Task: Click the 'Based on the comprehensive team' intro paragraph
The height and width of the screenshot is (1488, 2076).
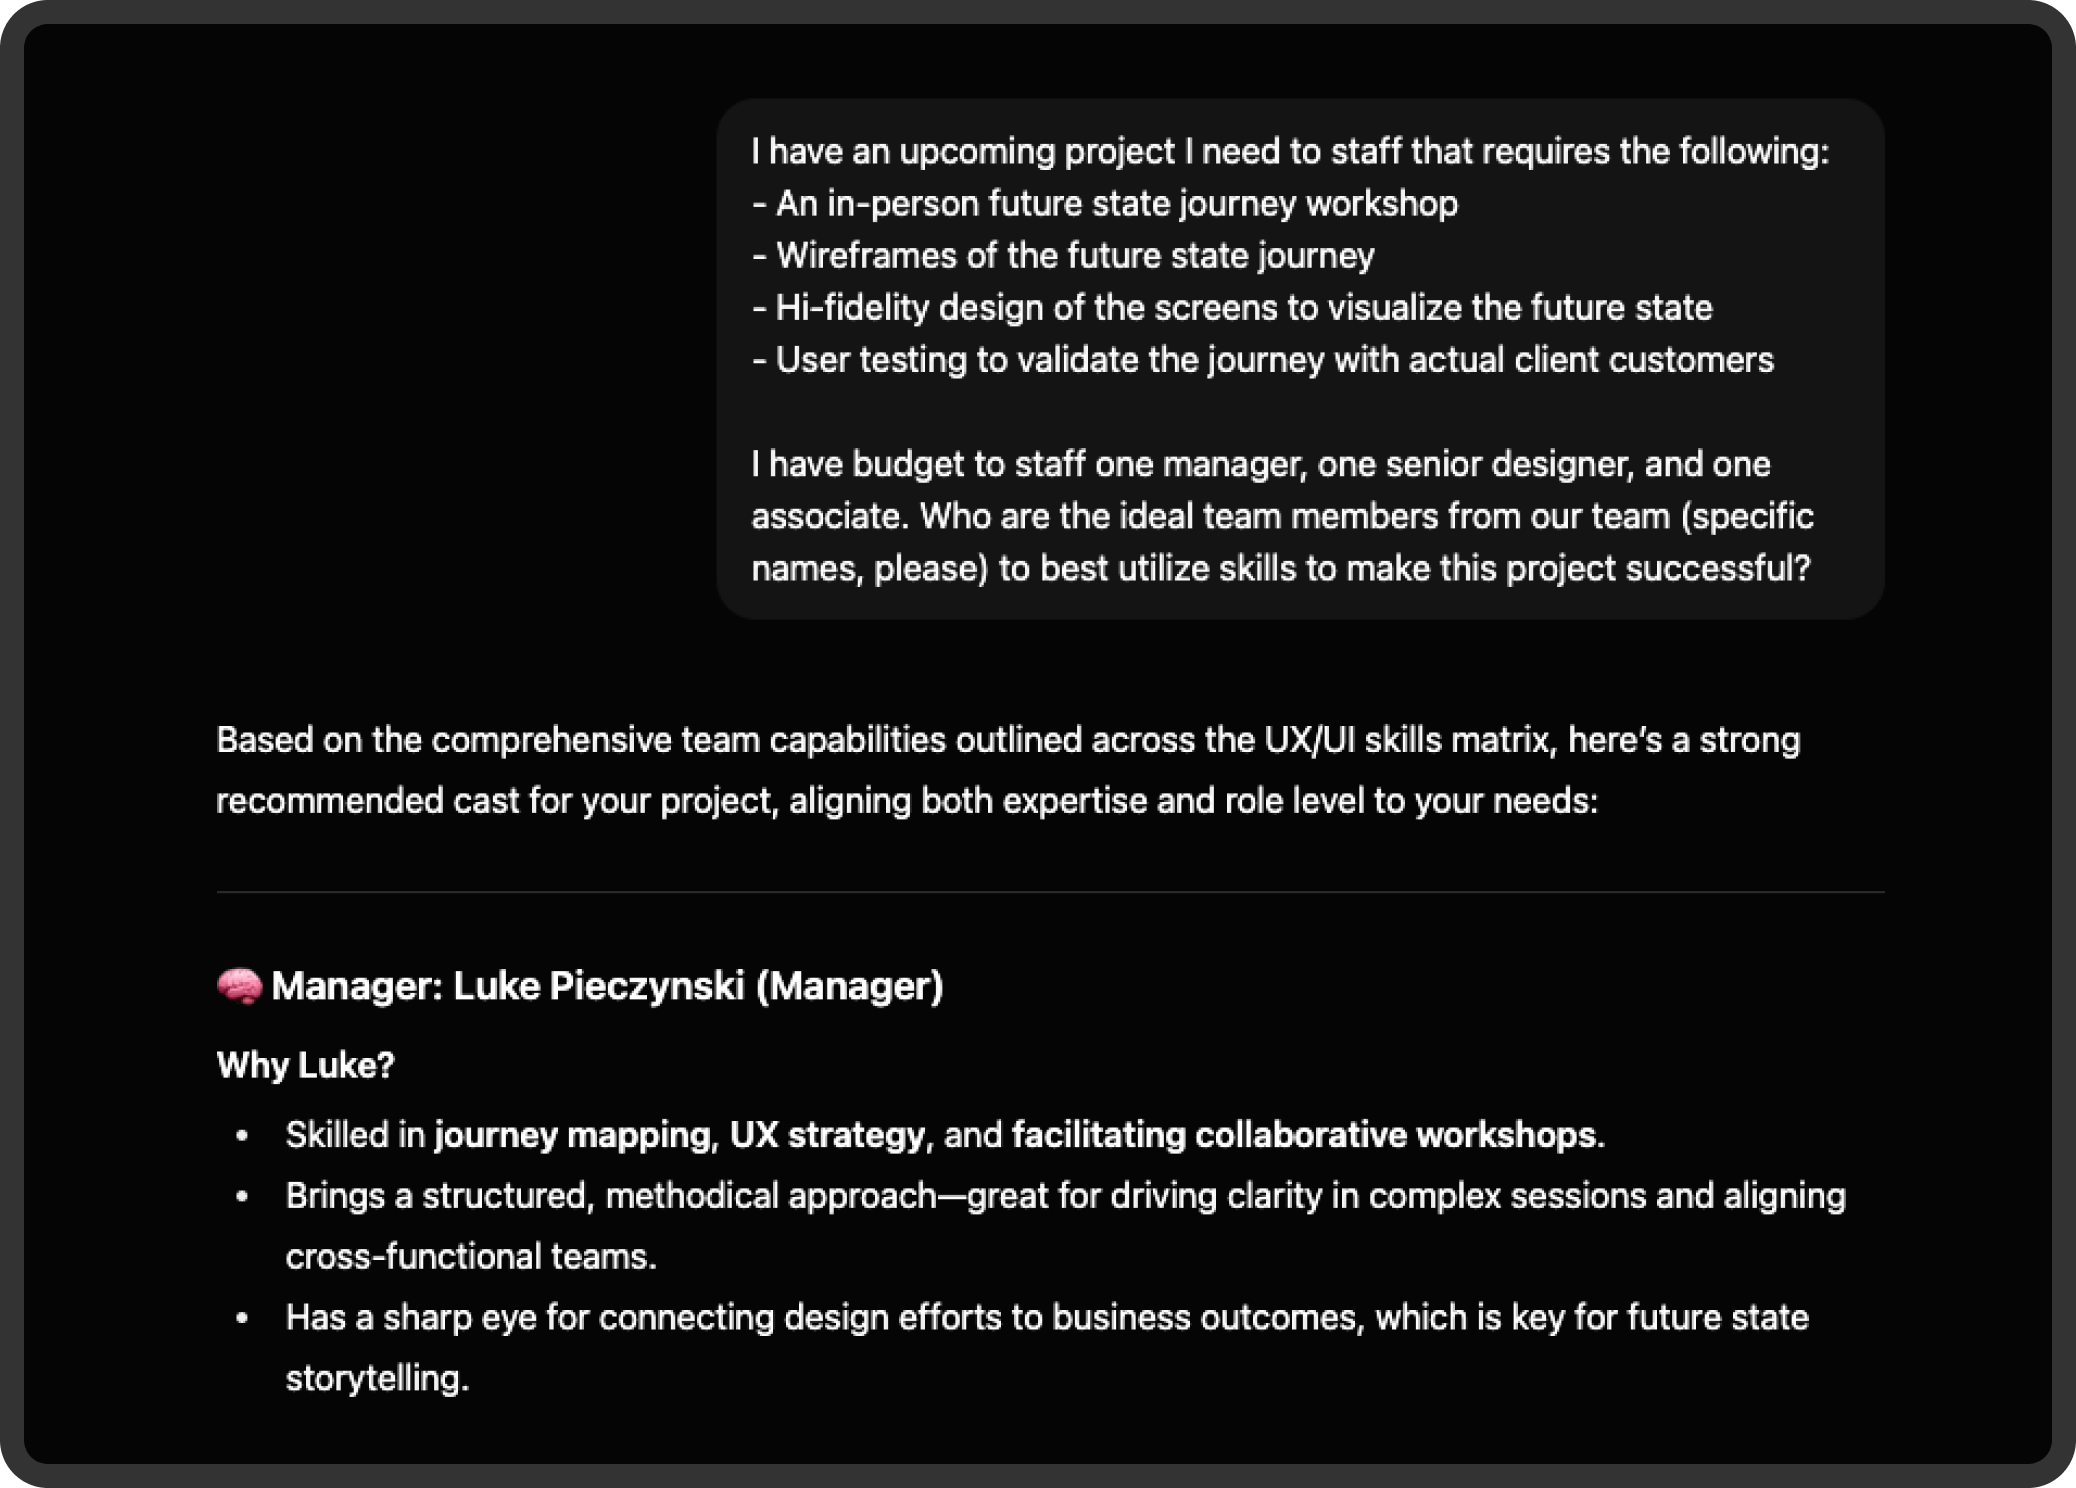Action: tap(1008, 770)
